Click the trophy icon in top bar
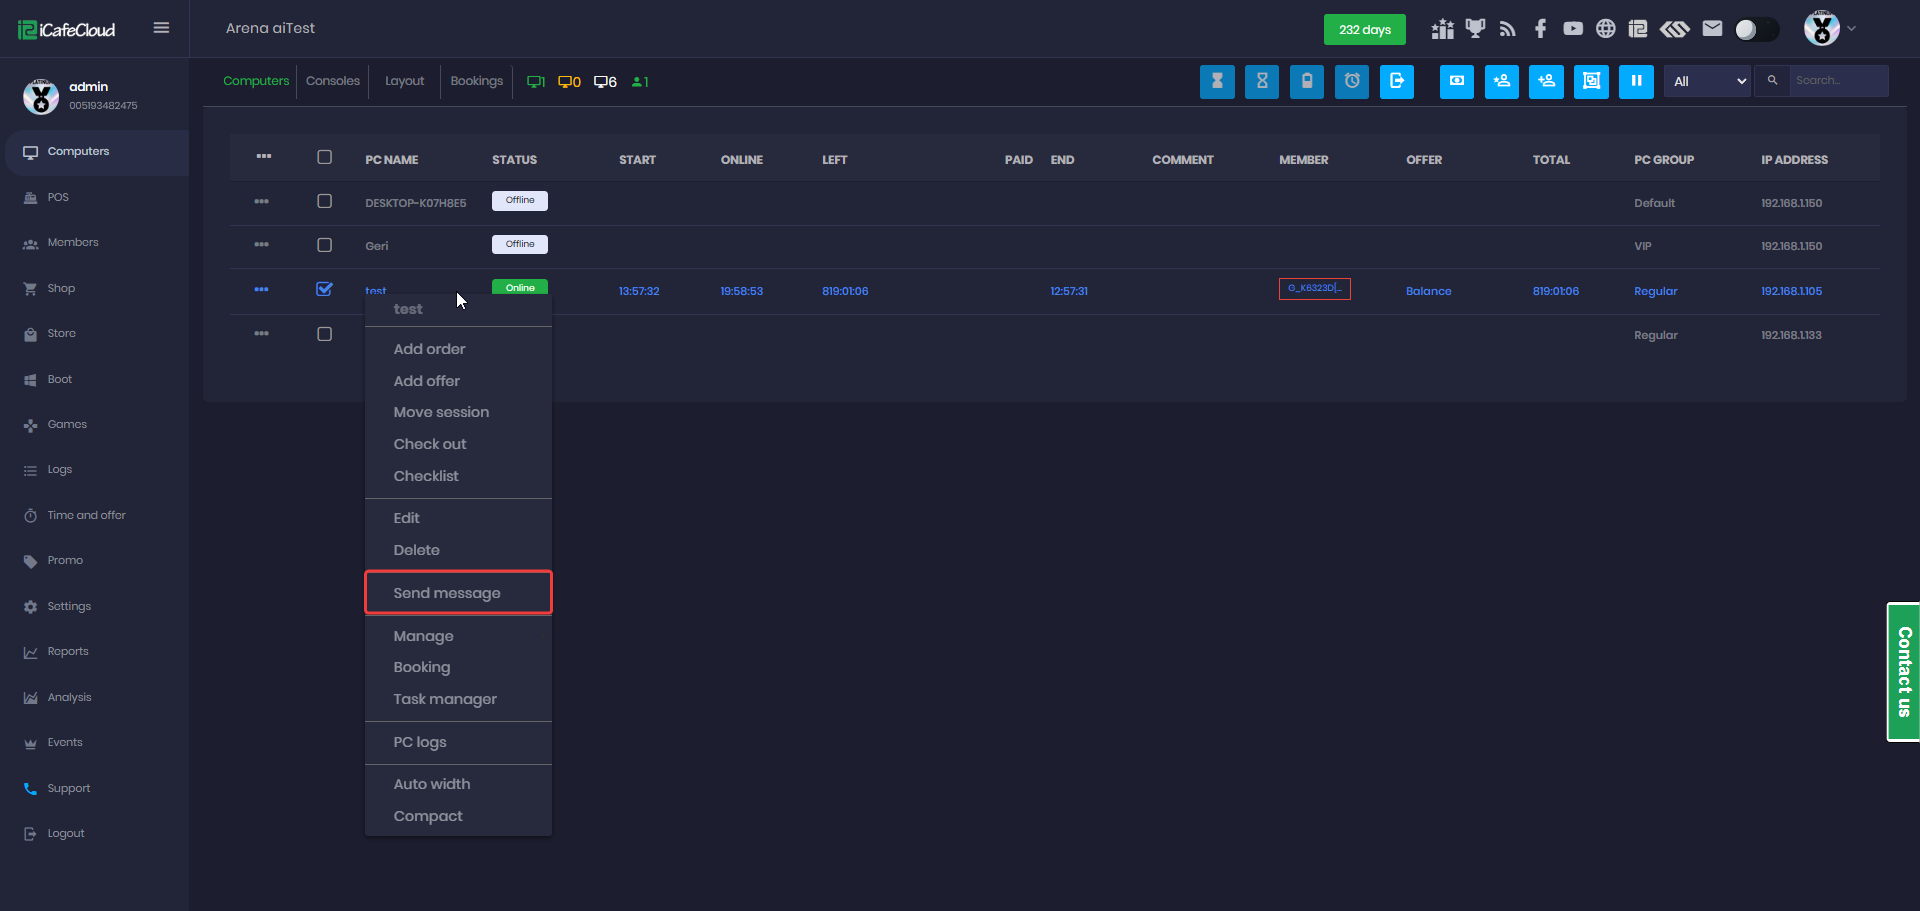The width and height of the screenshot is (1920, 911). click(1475, 29)
